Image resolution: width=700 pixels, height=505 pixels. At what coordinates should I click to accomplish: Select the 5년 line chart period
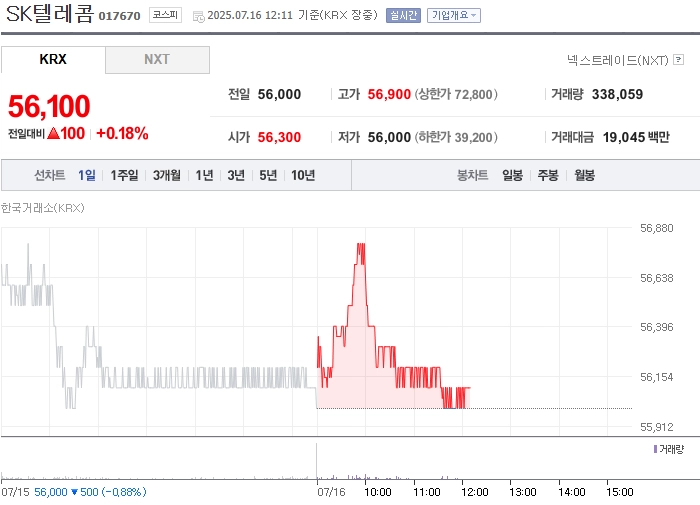pos(268,175)
